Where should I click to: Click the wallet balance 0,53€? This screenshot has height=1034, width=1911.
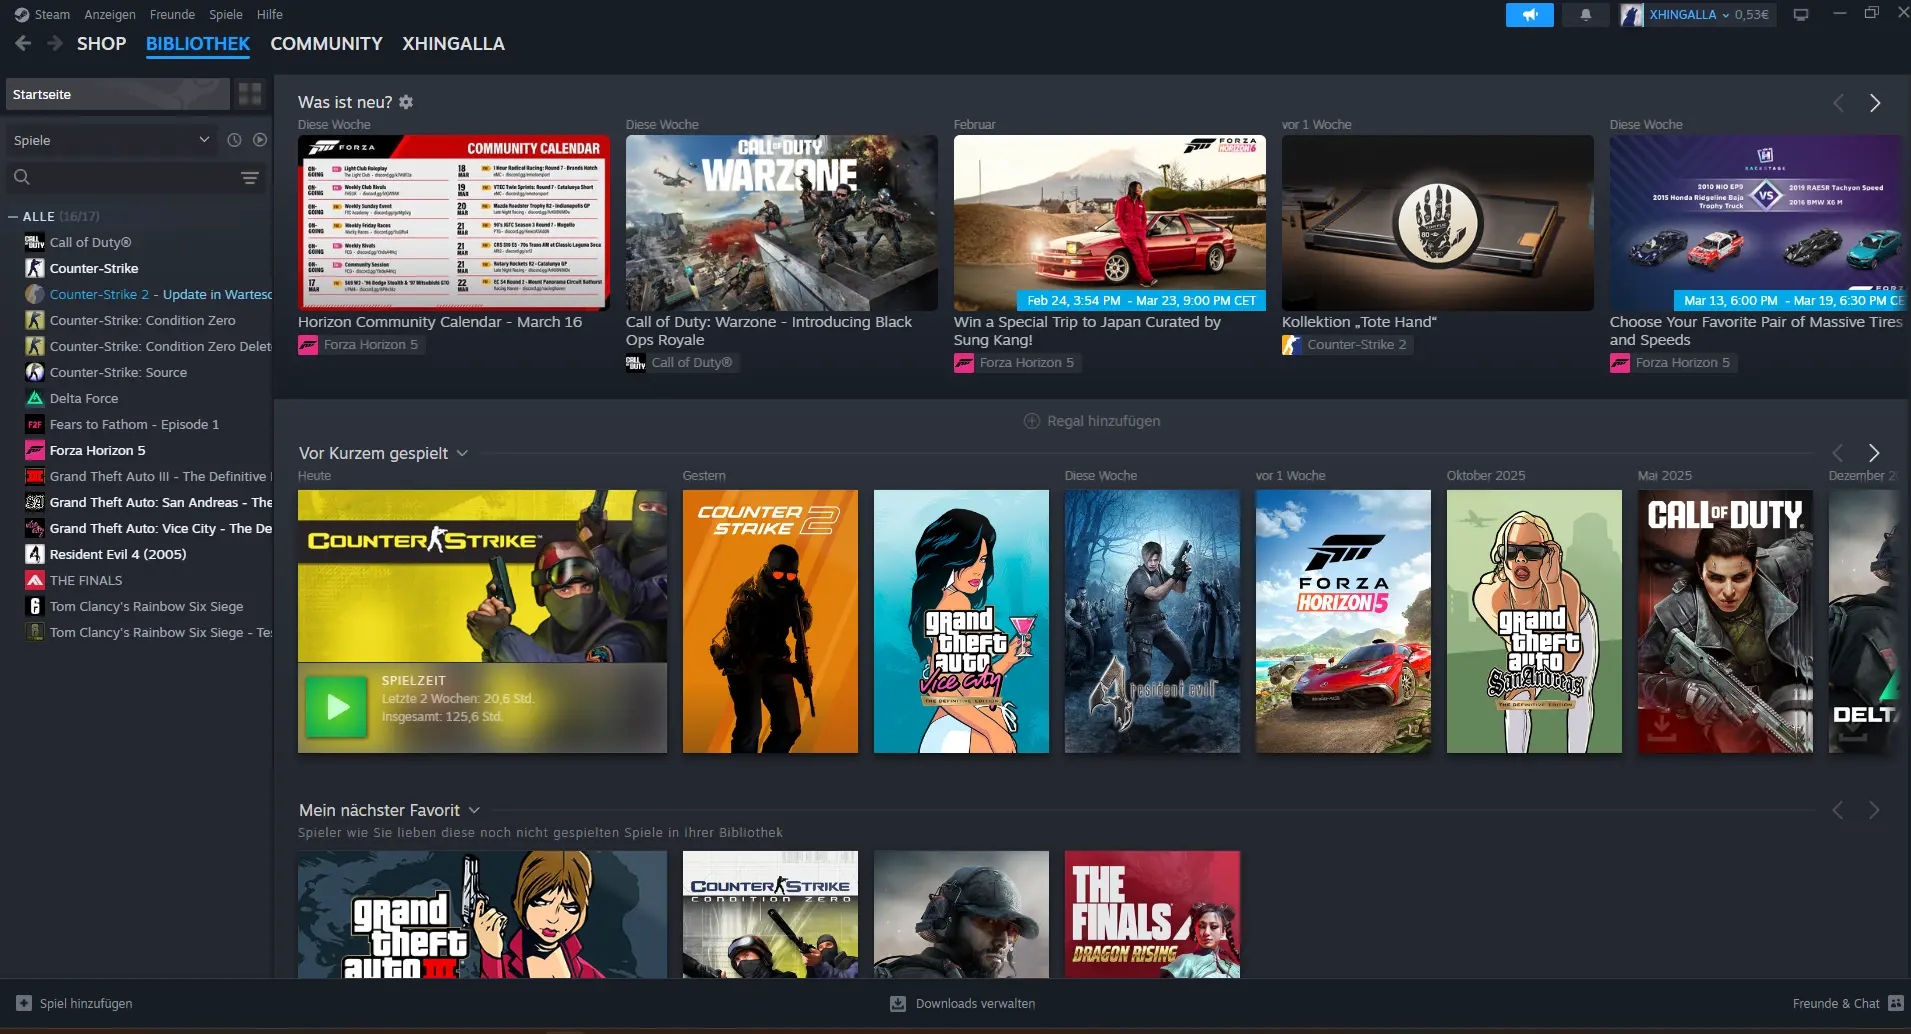tap(1752, 15)
